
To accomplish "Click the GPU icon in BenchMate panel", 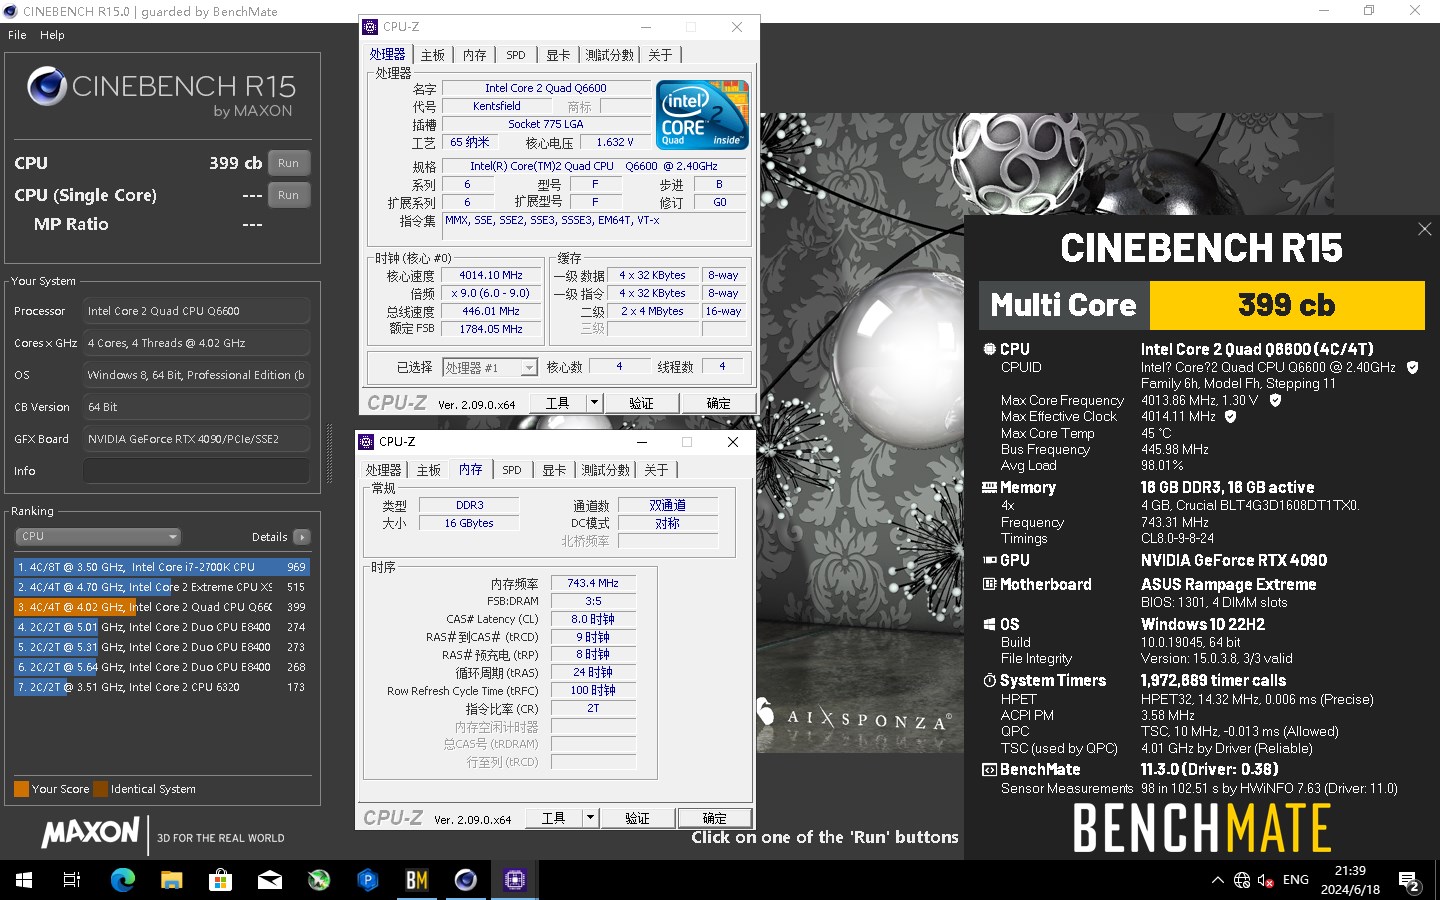I will (989, 560).
